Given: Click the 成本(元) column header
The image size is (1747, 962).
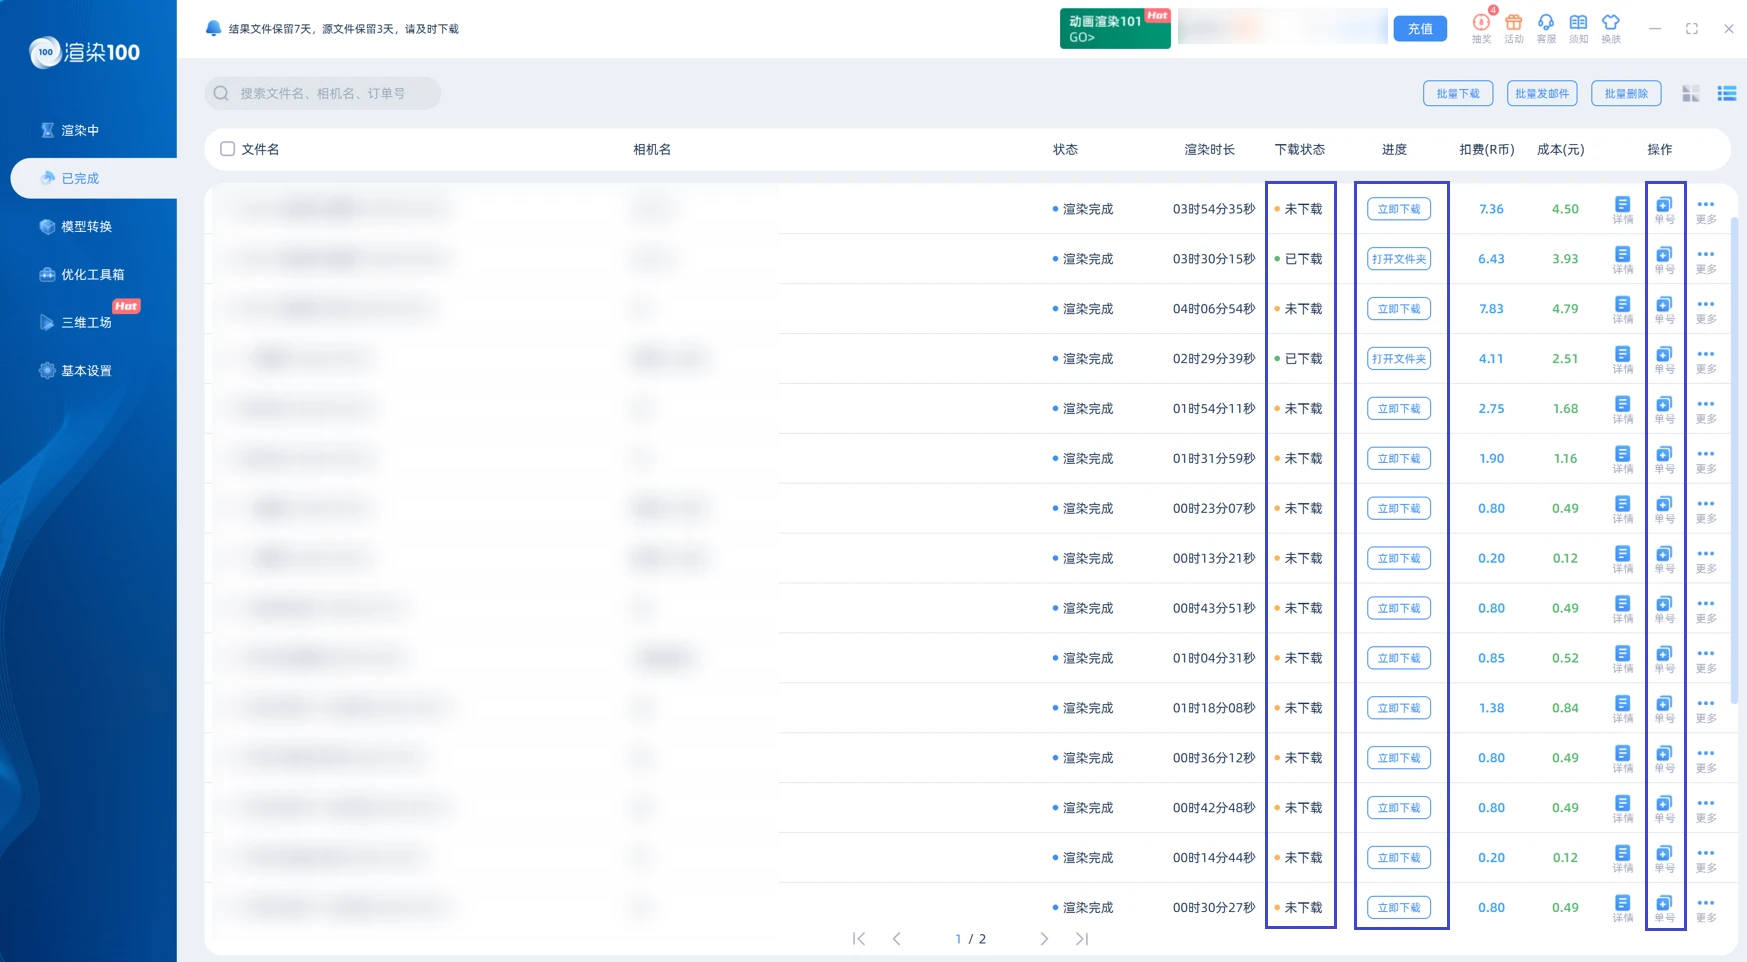Looking at the screenshot, I should pos(1560,149).
